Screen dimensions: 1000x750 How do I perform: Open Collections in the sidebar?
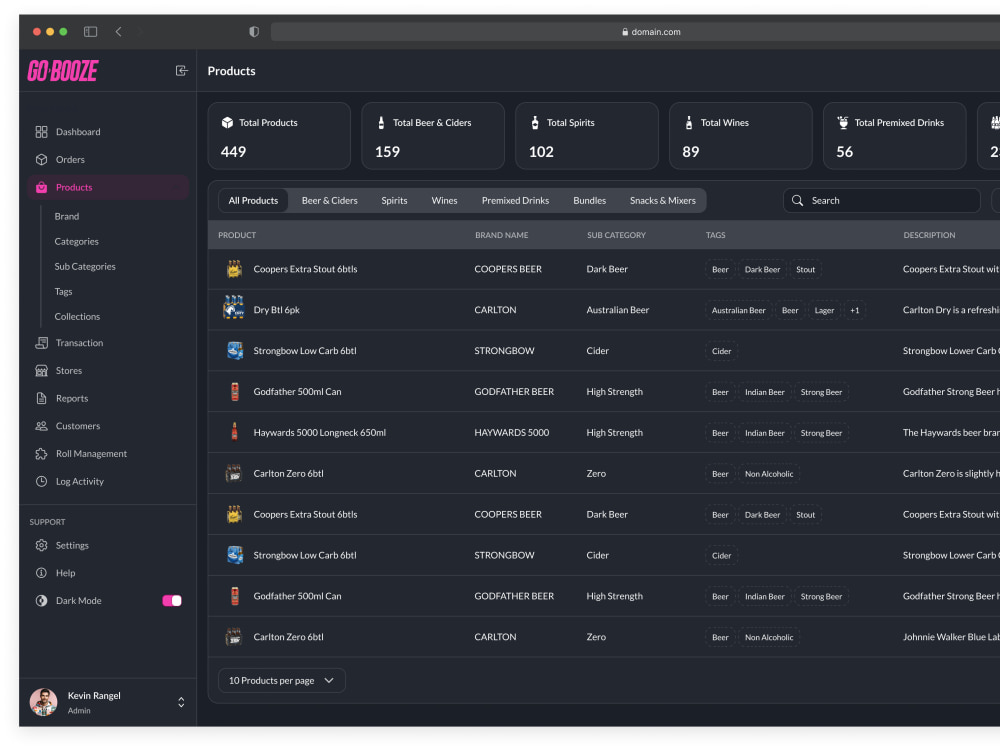coord(77,316)
